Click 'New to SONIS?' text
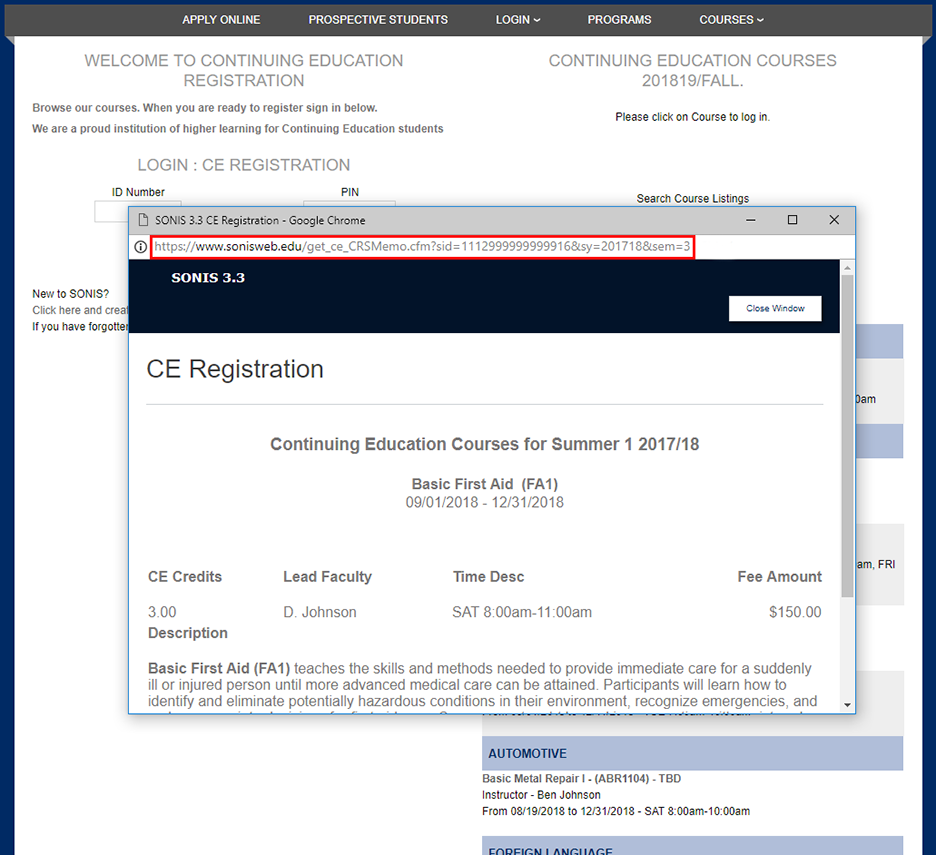Viewport: 936px width, 855px height. (x=70, y=294)
